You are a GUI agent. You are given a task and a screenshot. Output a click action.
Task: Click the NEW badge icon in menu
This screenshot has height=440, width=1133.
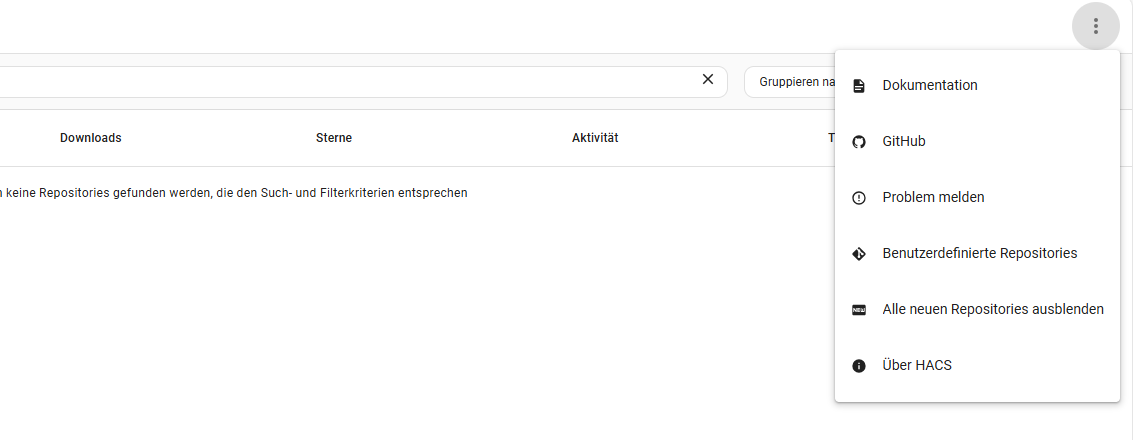[858, 310]
